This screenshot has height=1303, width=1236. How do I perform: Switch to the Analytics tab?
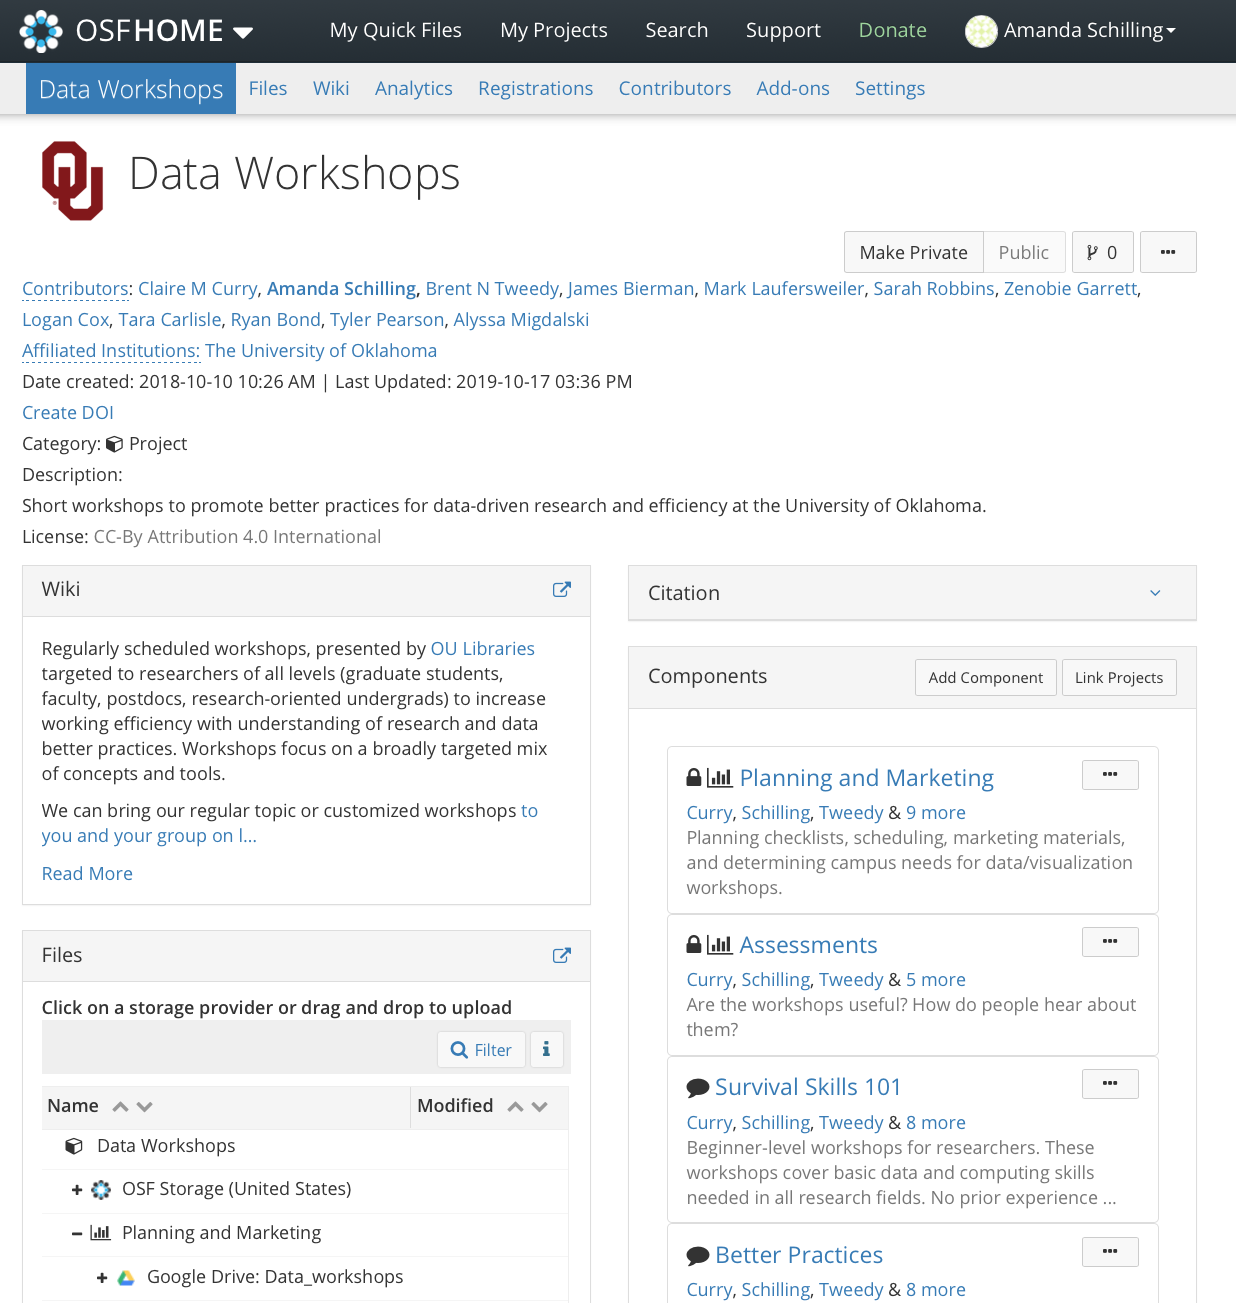point(413,89)
